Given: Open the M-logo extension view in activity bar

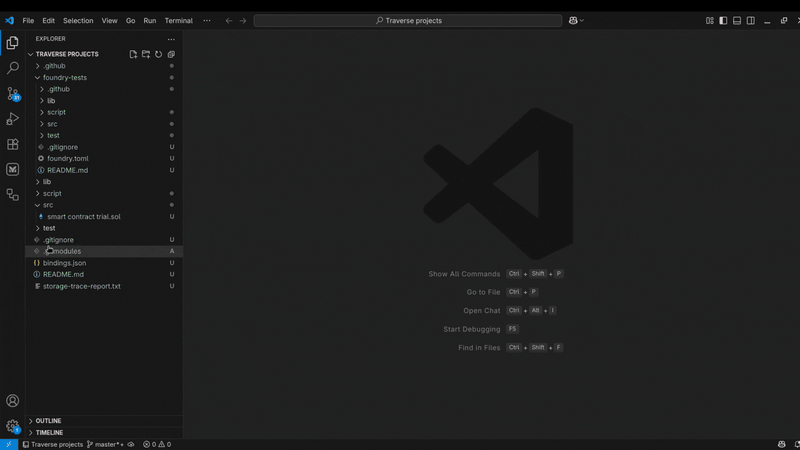Looking at the screenshot, I should point(12,169).
